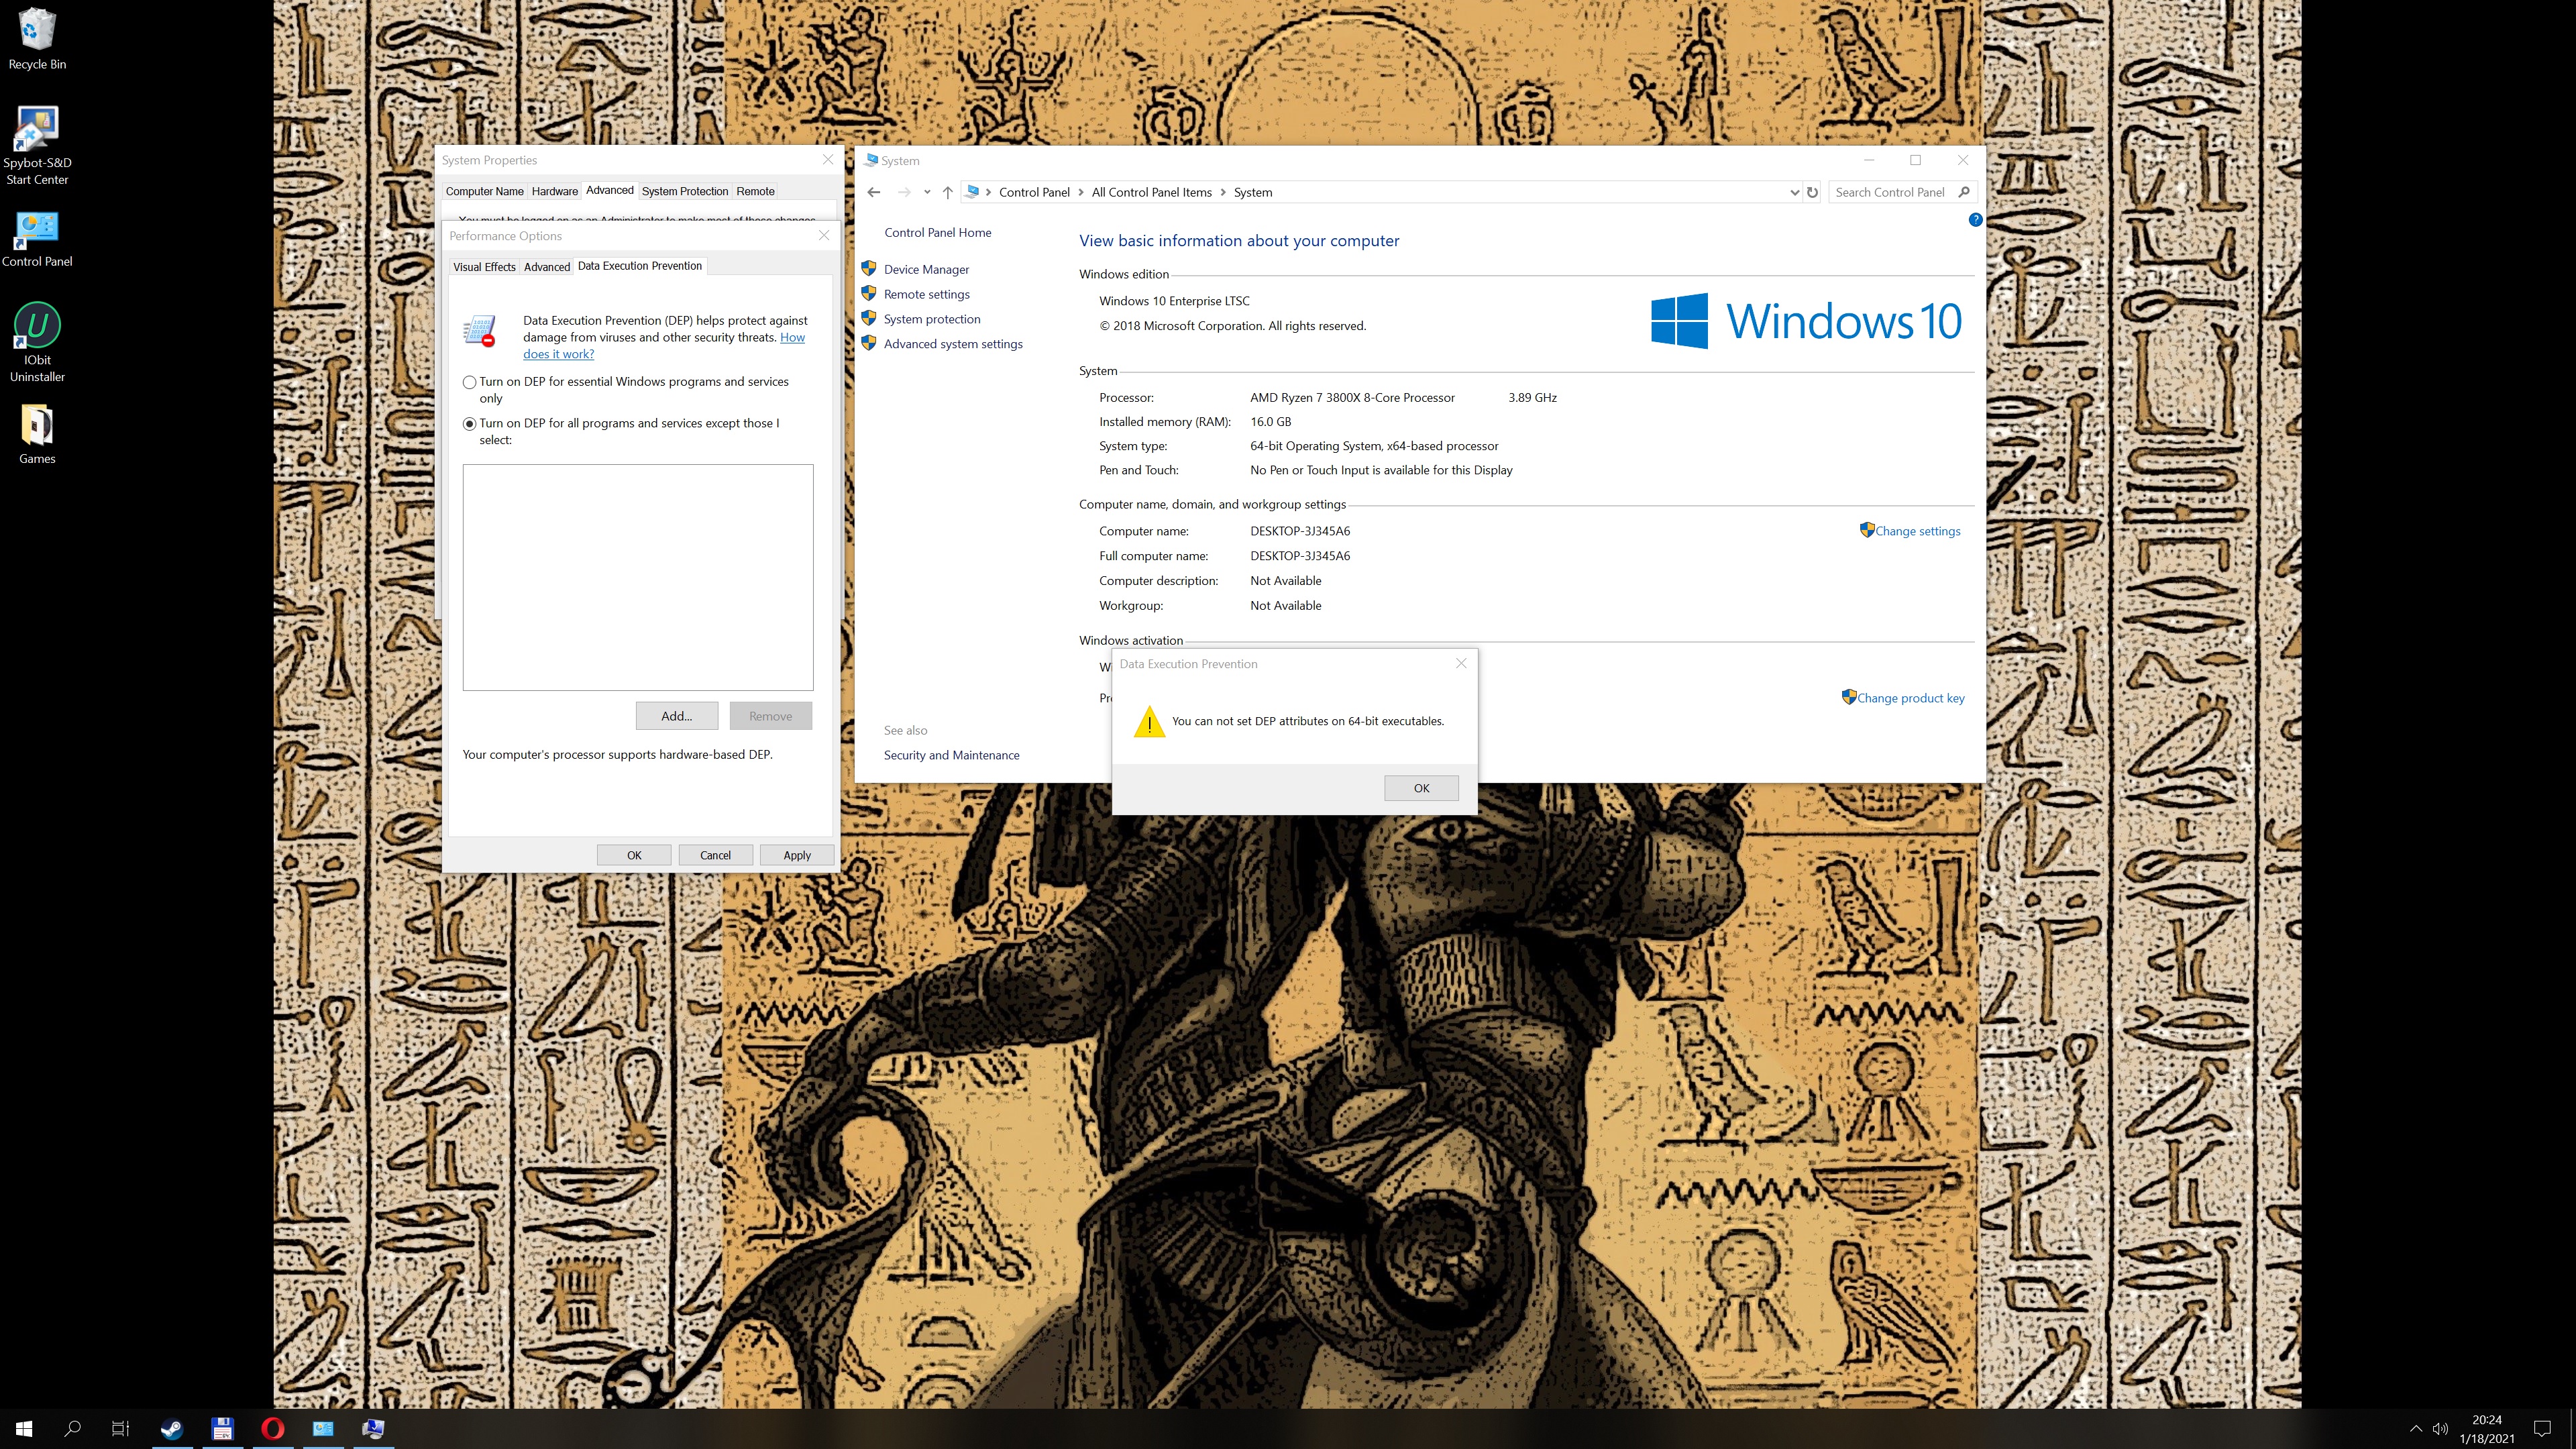Click Add... in Performance Options
This screenshot has width=2576, height=1449.
[x=677, y=716]
